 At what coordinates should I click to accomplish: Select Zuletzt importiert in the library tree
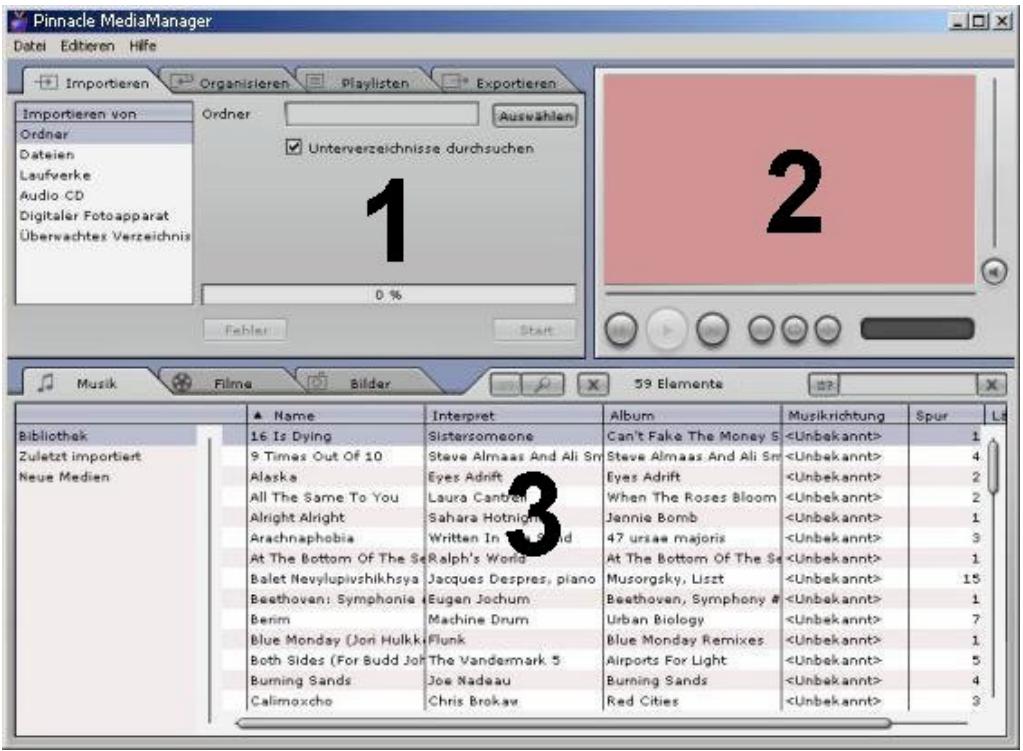[106, 456]
